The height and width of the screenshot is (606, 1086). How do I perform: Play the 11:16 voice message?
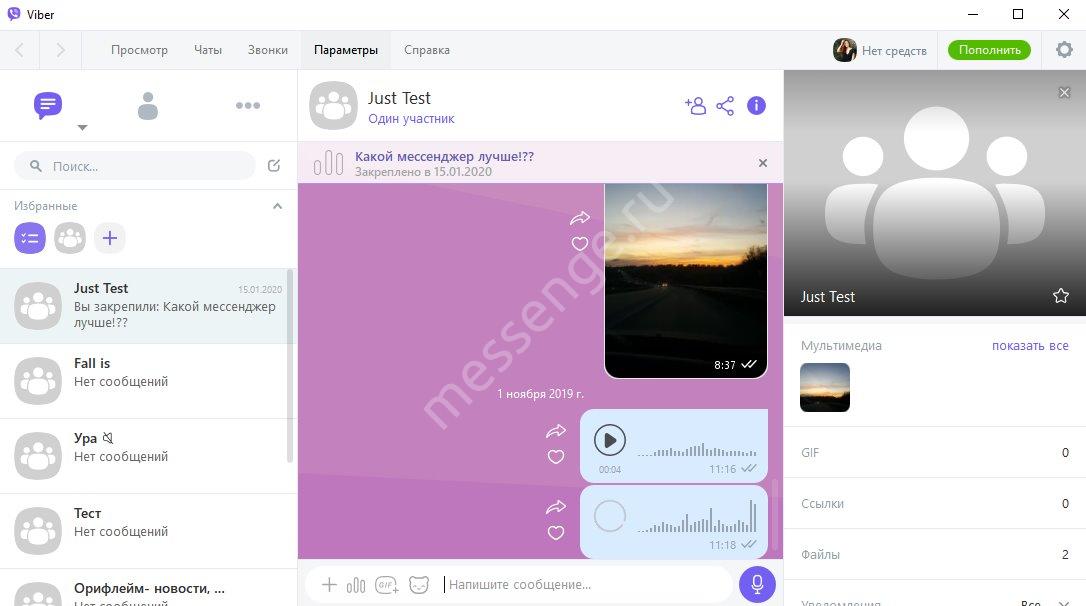[609, 440]
